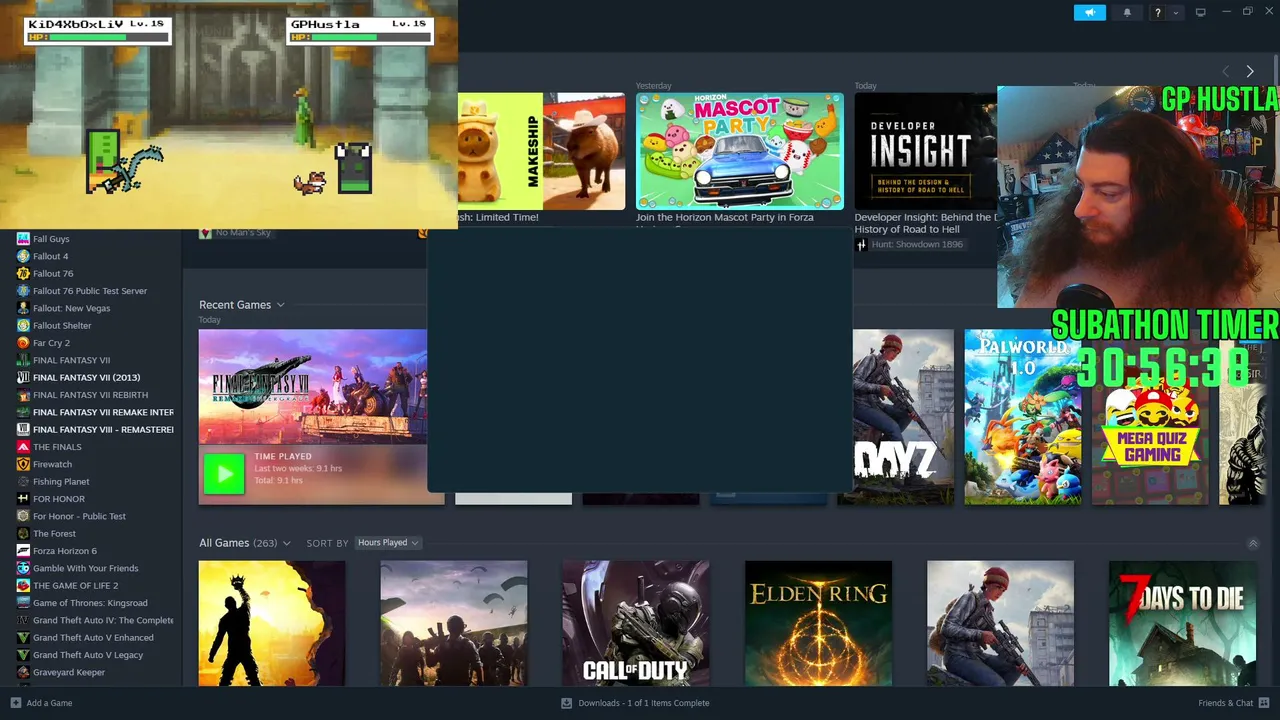Select FINAL FANTASY VII REBIRTH in list
Screen dimensions: 1280x720
click(90, 395)
